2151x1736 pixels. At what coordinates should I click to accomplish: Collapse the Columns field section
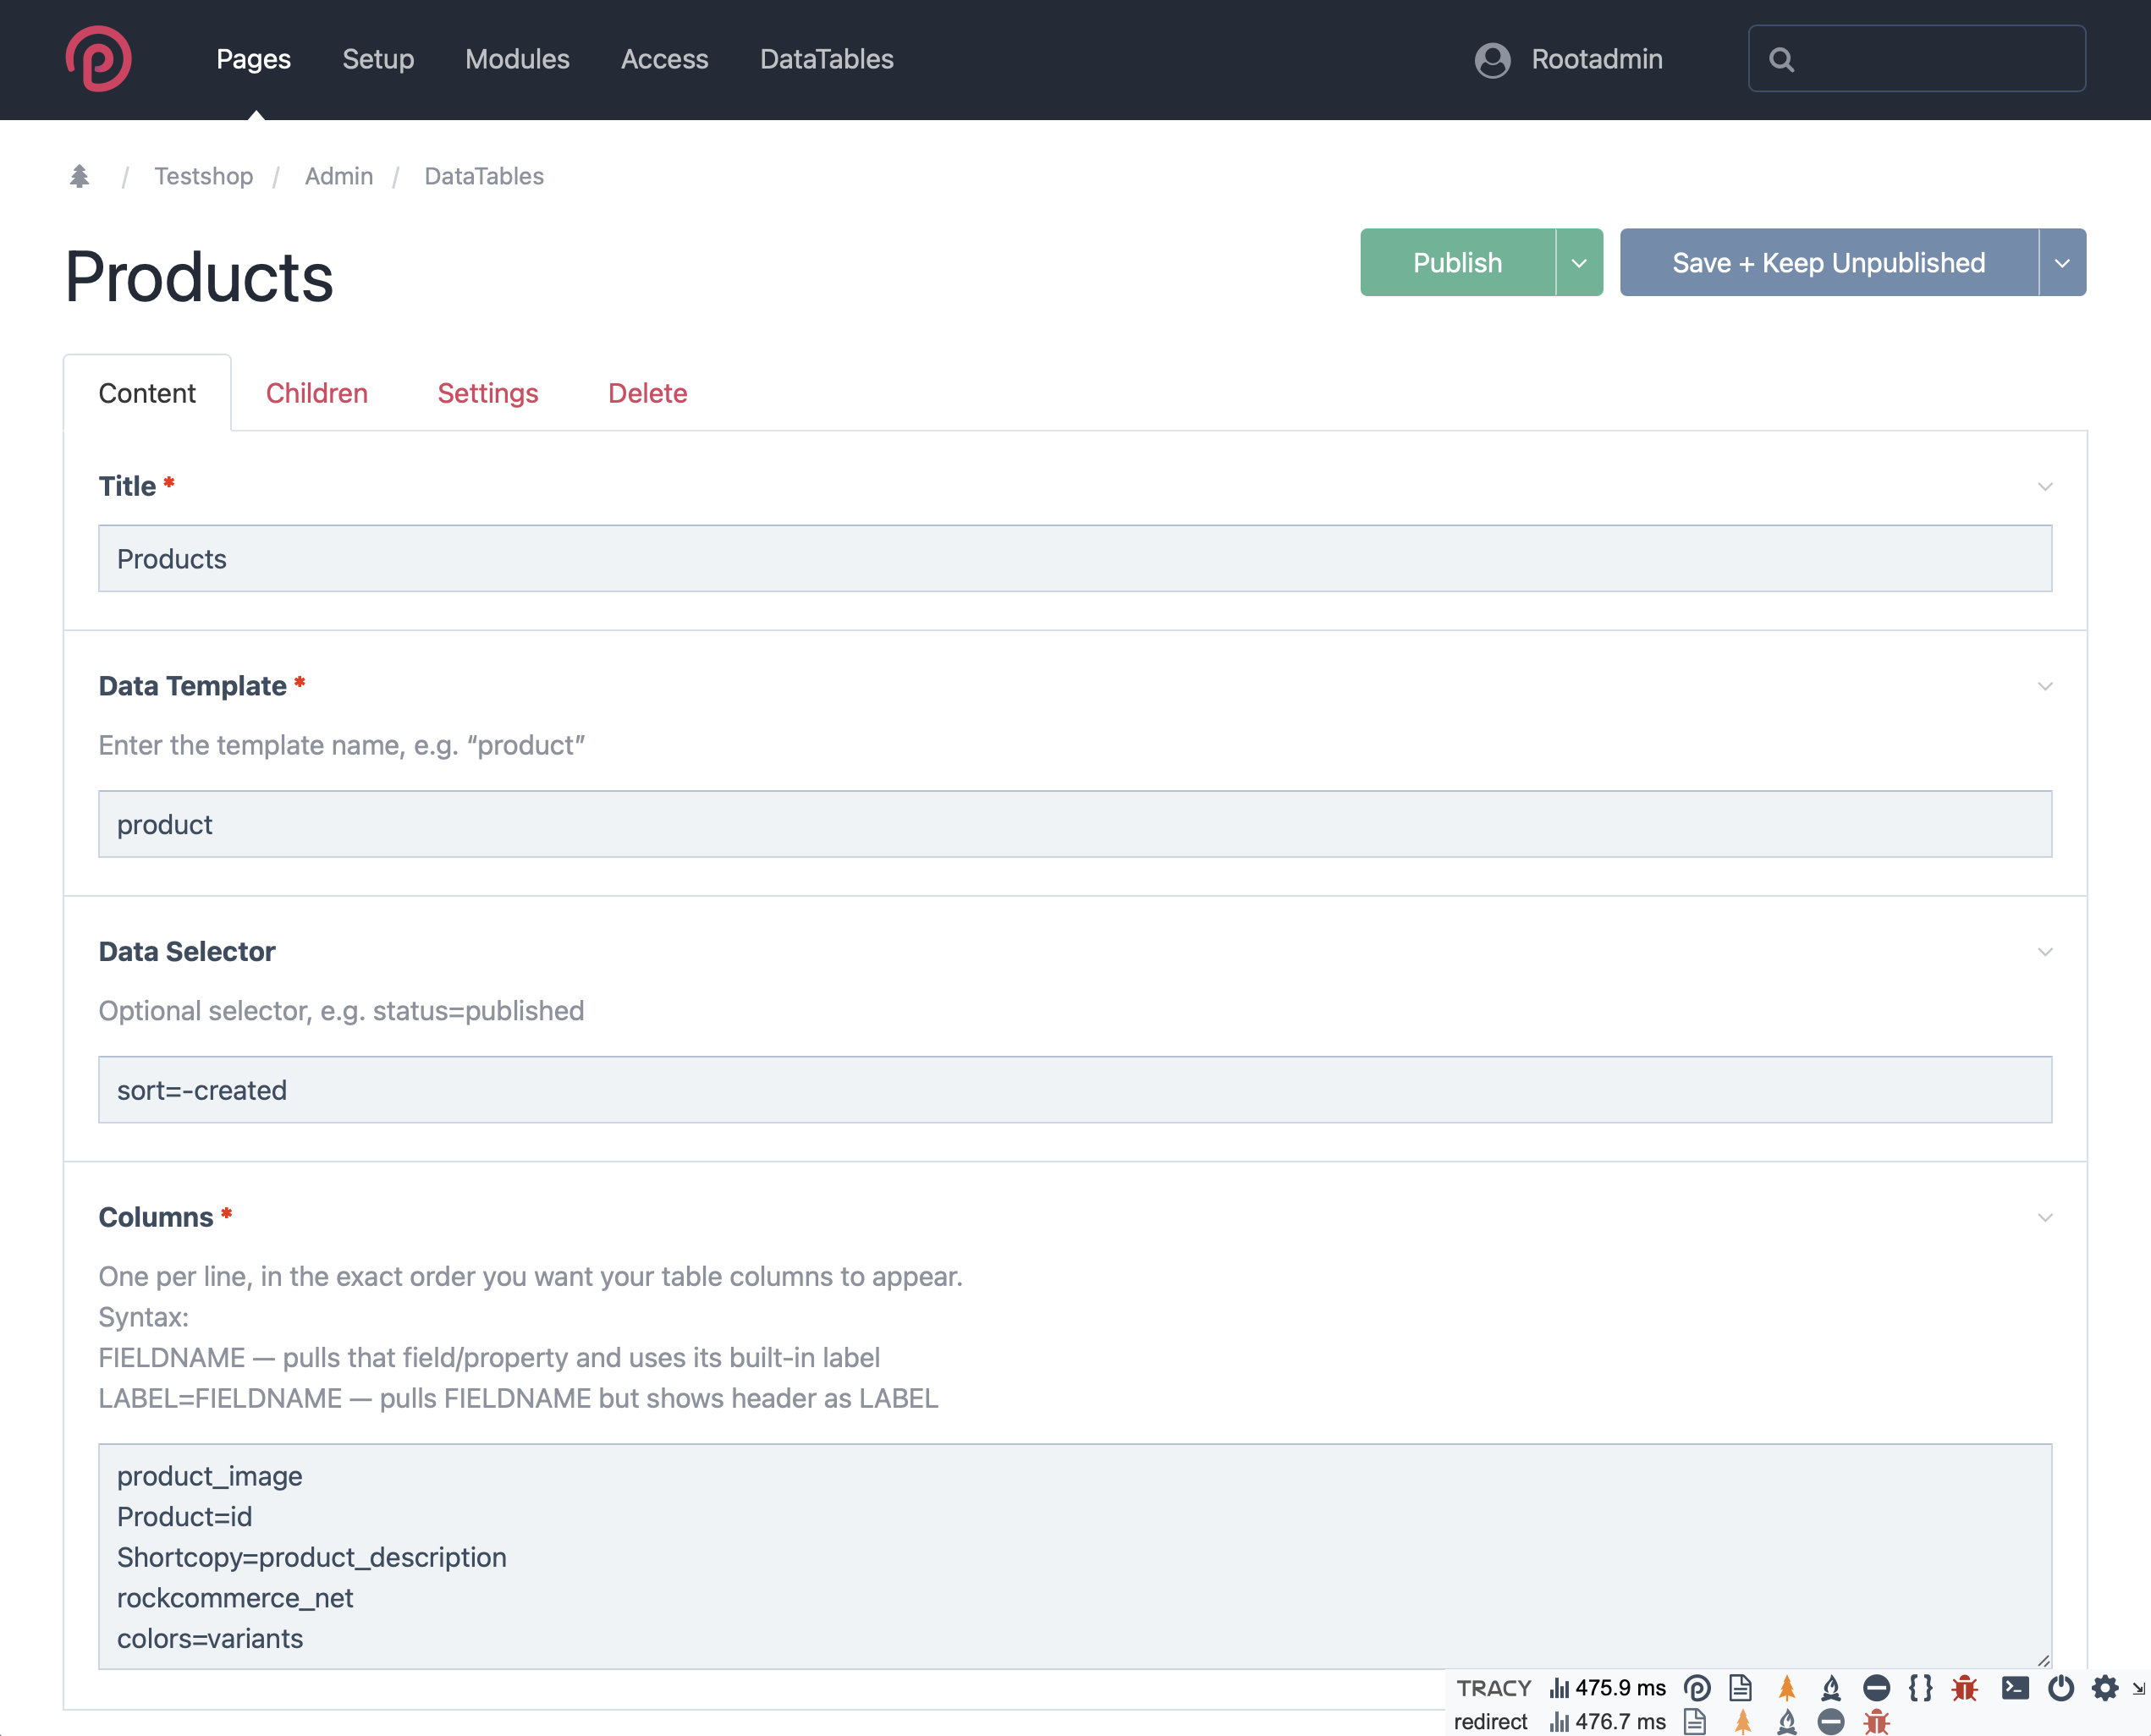pos(2045,1218)
